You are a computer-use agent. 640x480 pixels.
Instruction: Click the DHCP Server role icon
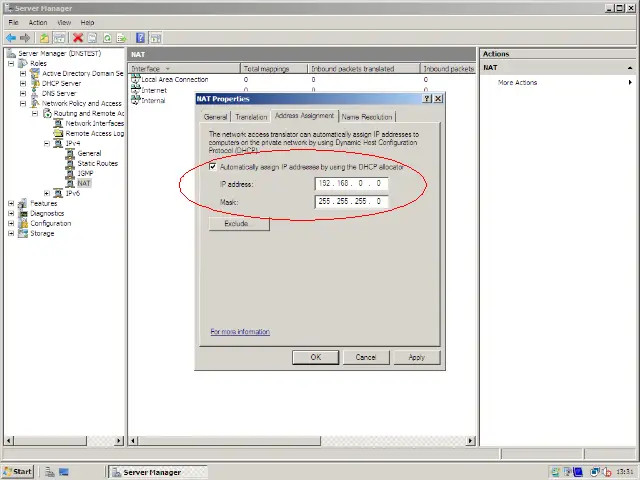coord(36,83)
